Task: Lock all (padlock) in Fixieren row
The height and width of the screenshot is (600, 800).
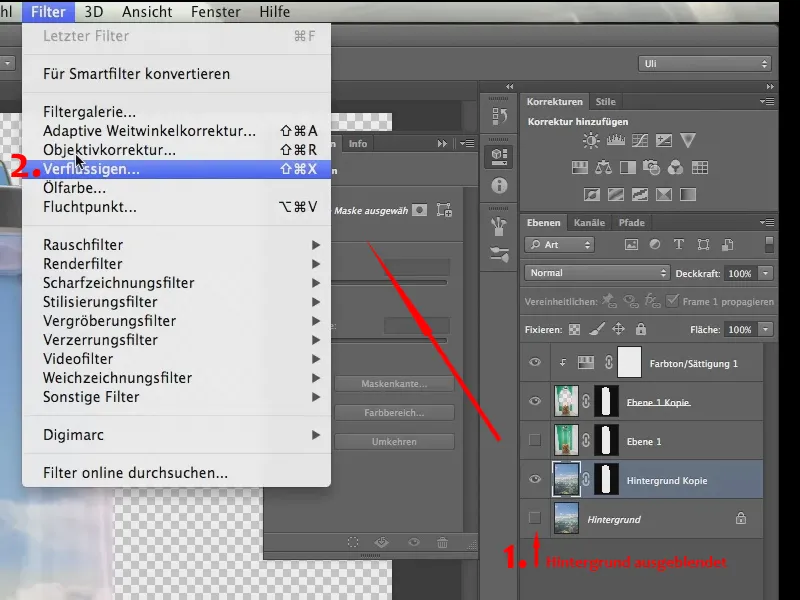Action: coord(641,329)
